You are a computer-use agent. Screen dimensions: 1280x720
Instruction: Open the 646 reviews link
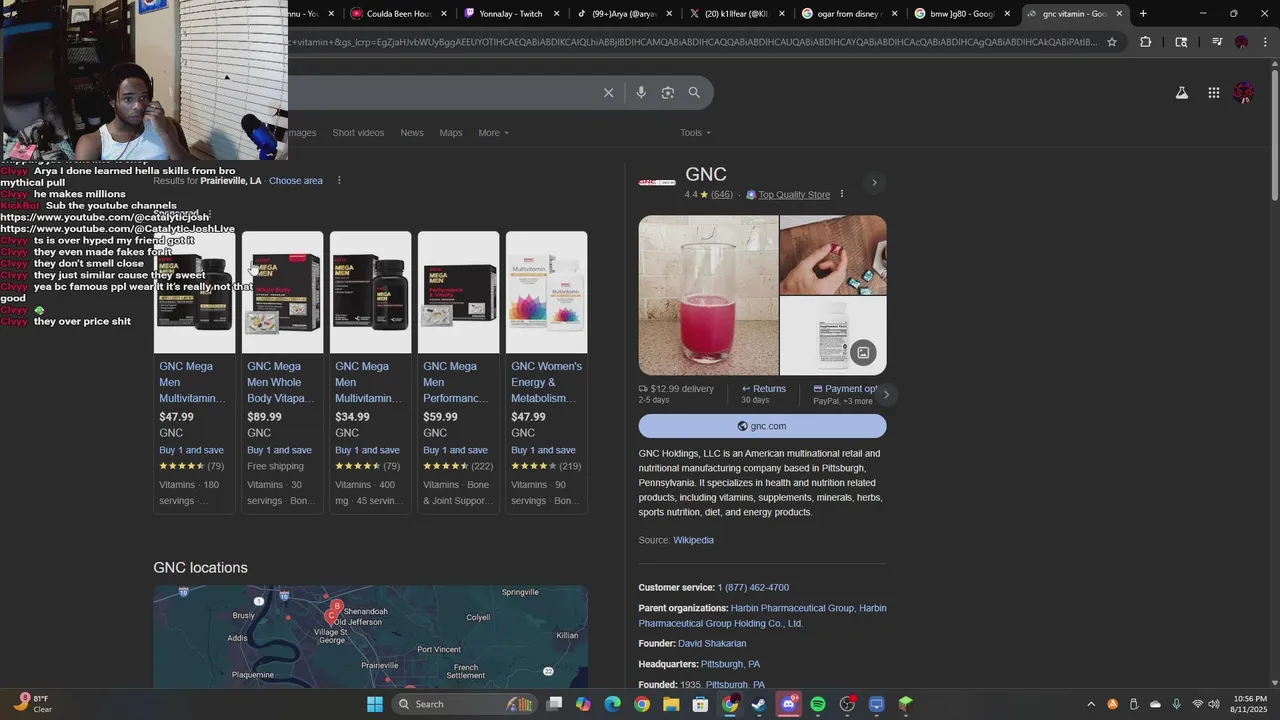722,195
